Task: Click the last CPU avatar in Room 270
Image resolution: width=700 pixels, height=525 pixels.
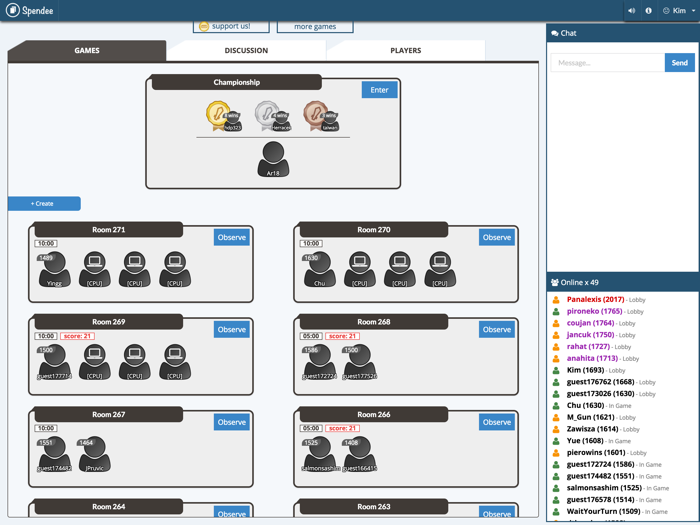Action: click(x=440, y=269)
